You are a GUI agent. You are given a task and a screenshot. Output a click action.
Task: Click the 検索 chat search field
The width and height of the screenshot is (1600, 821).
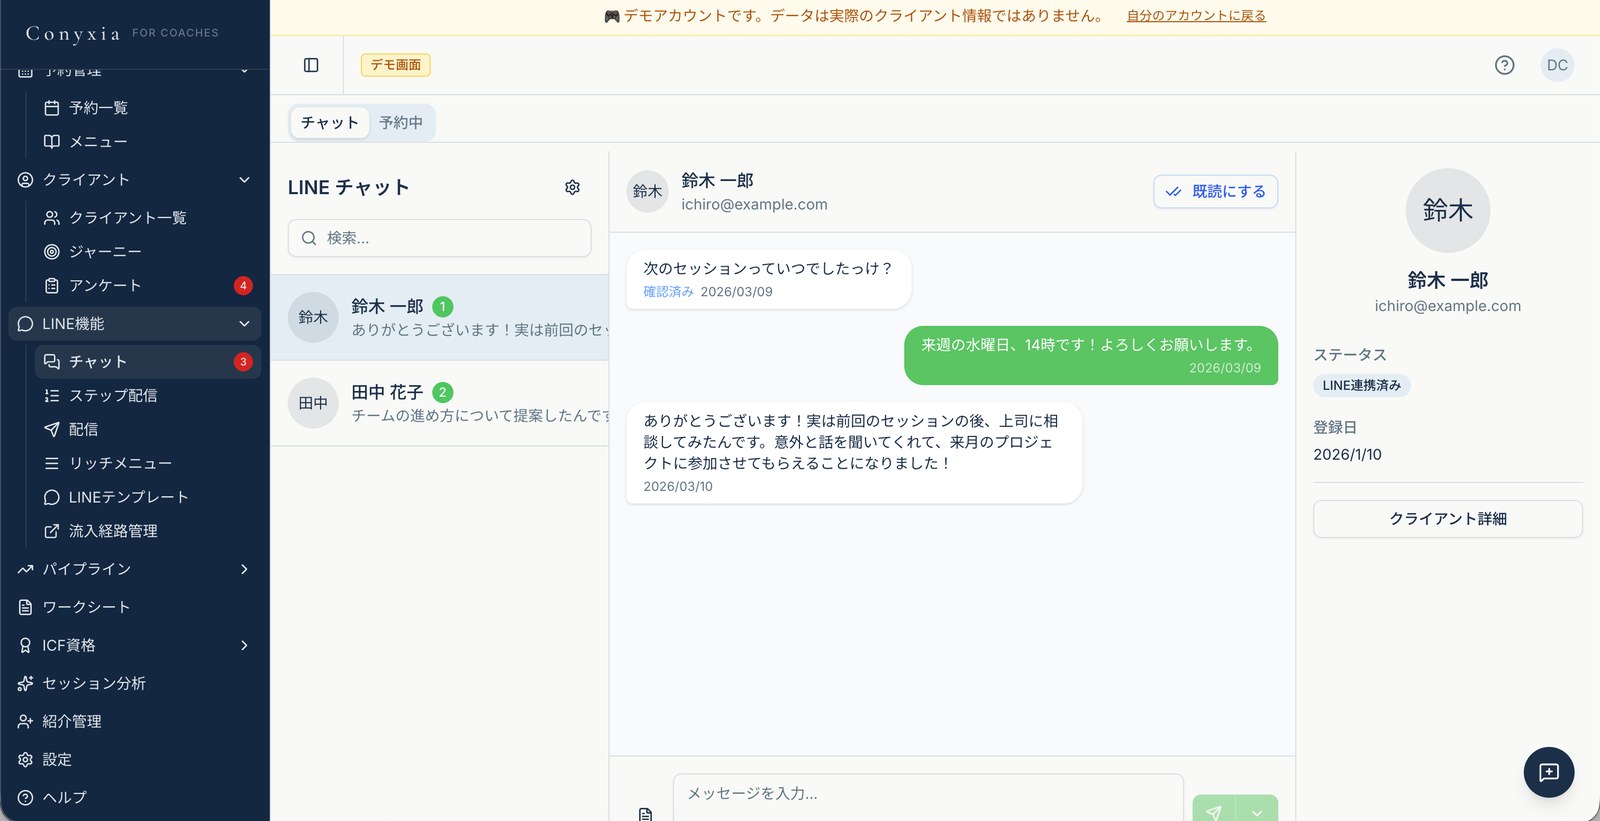(x=439, y=238)
